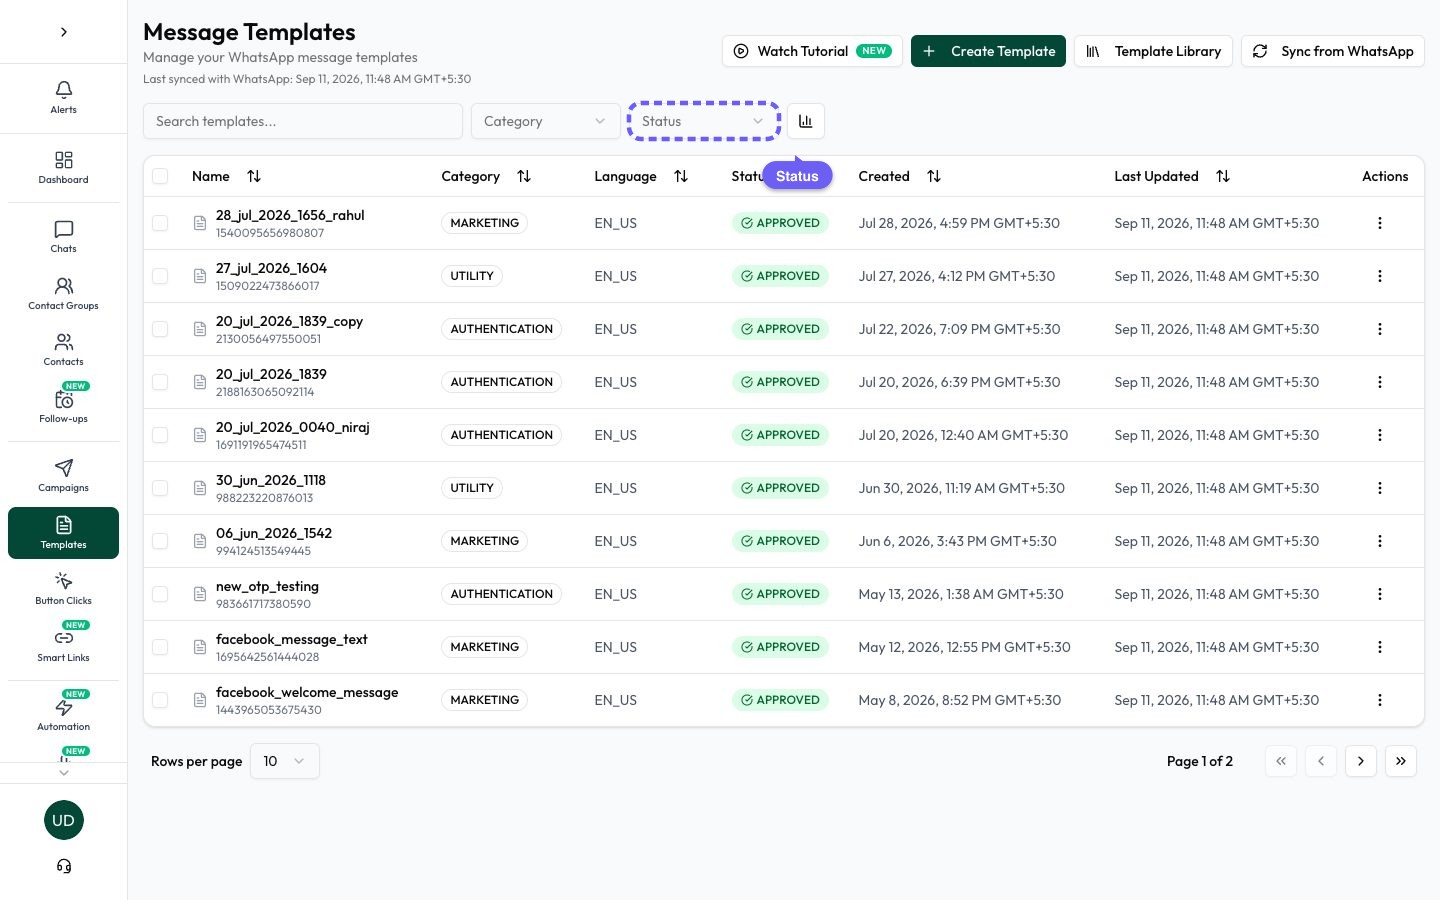Viewport: 1440px width, 900px height.
Task: Click template name facebook_message_text
Action: tap(292, 639)
